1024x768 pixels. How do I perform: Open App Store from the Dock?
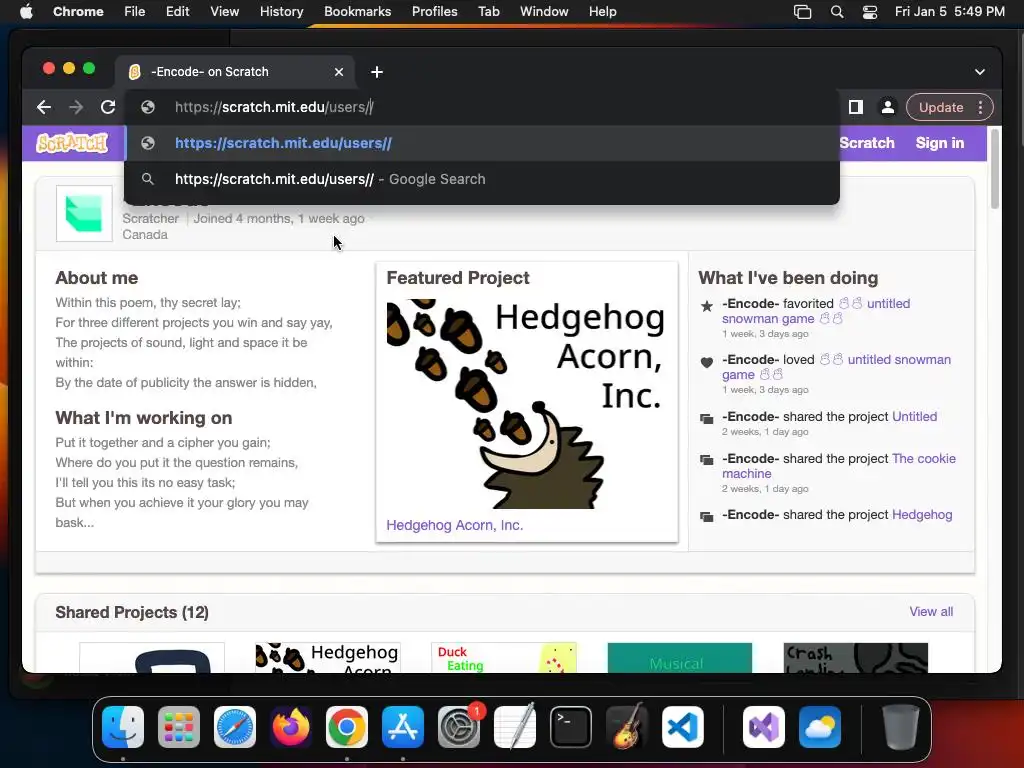(x=403, y=727)
